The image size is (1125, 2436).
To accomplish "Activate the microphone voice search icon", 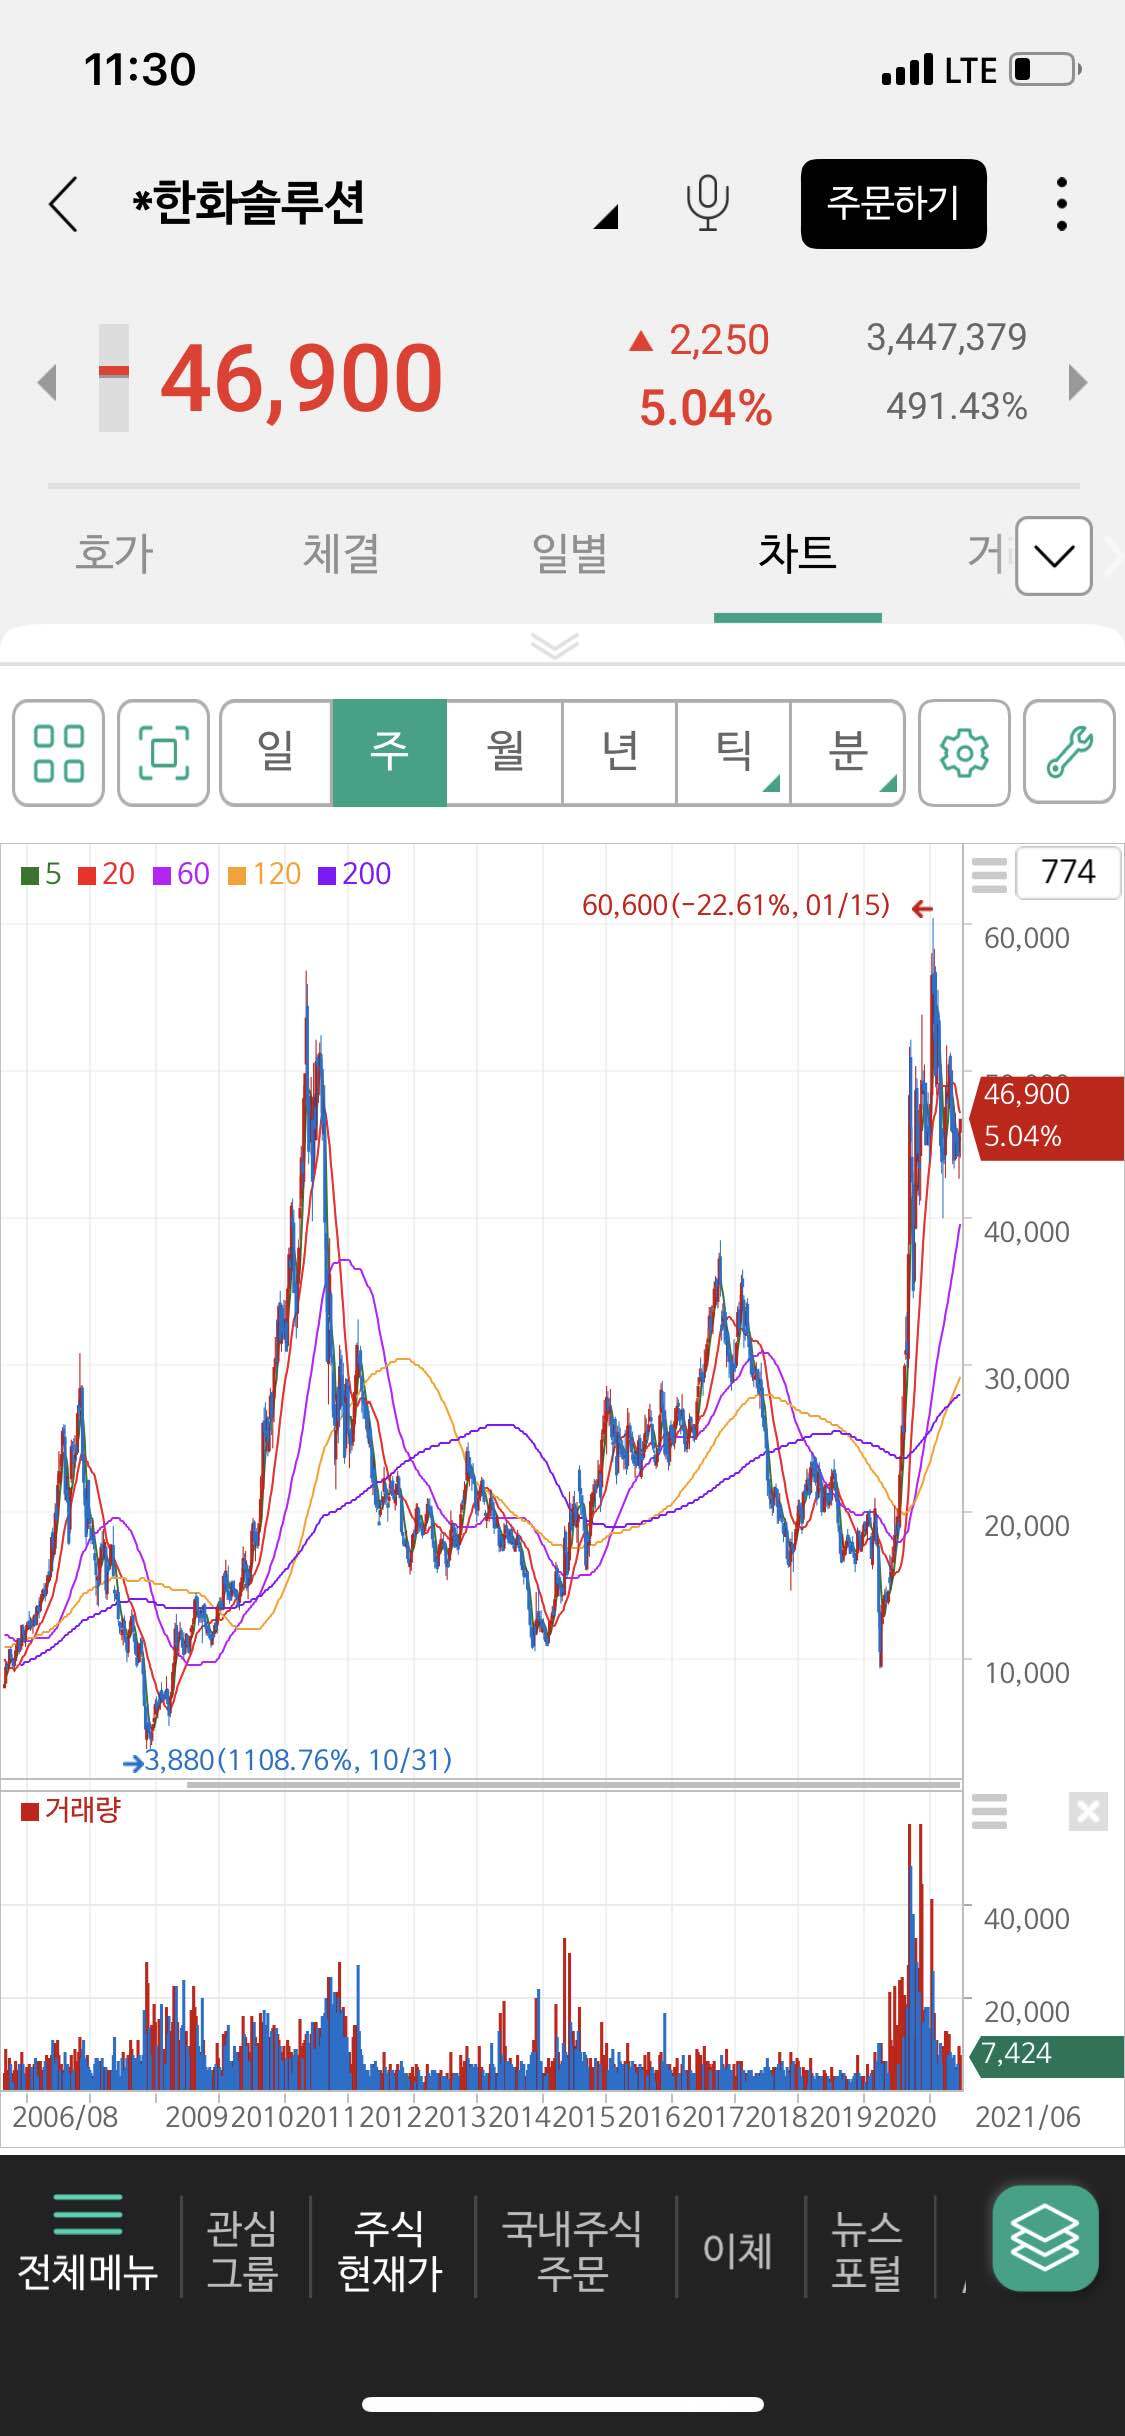I will (707, 203).
